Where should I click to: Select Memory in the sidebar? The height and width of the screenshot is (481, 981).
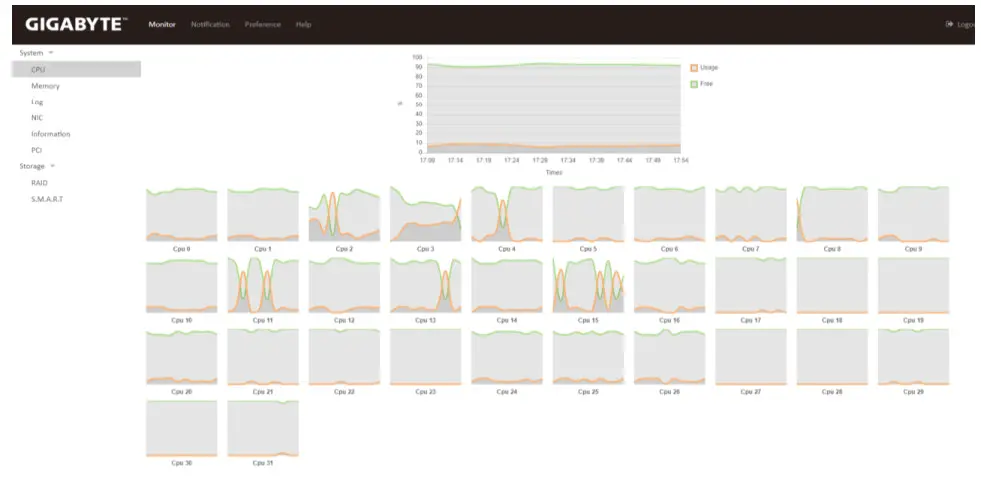point(45,86)
